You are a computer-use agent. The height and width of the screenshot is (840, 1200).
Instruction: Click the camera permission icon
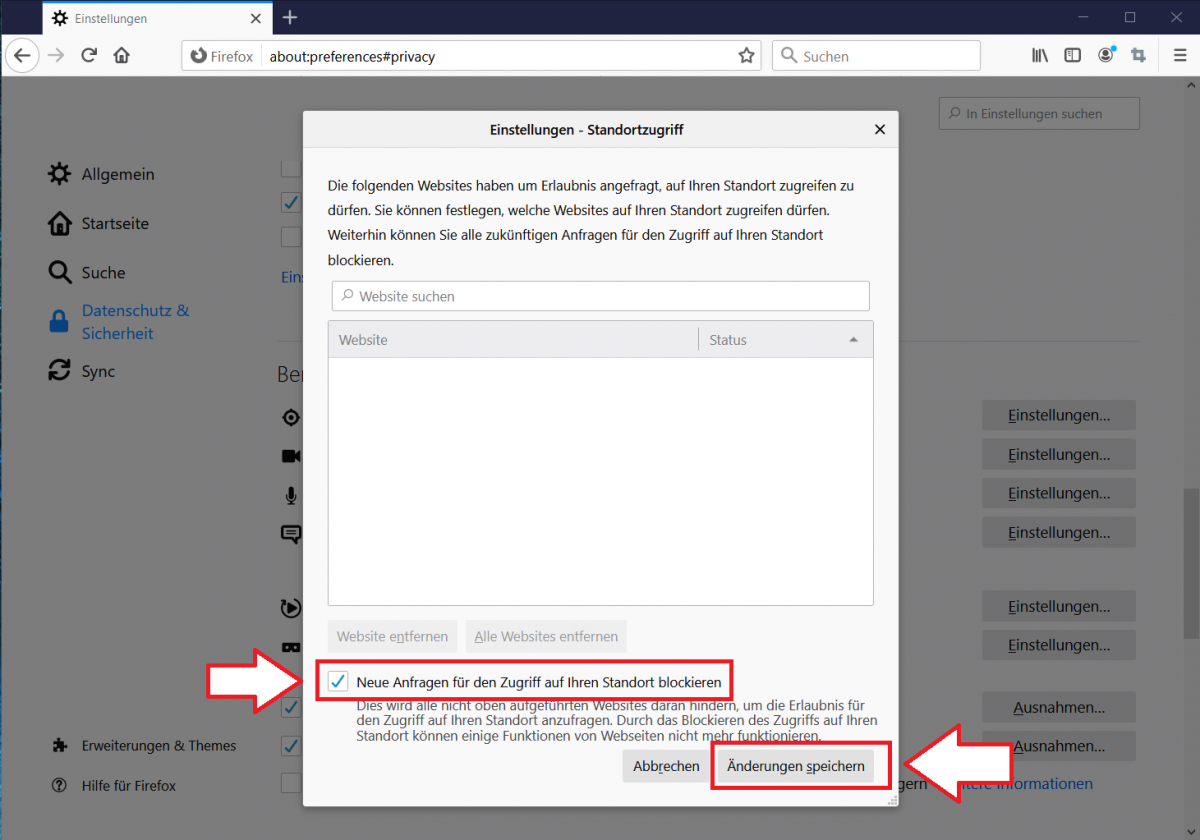click(290, 456)
